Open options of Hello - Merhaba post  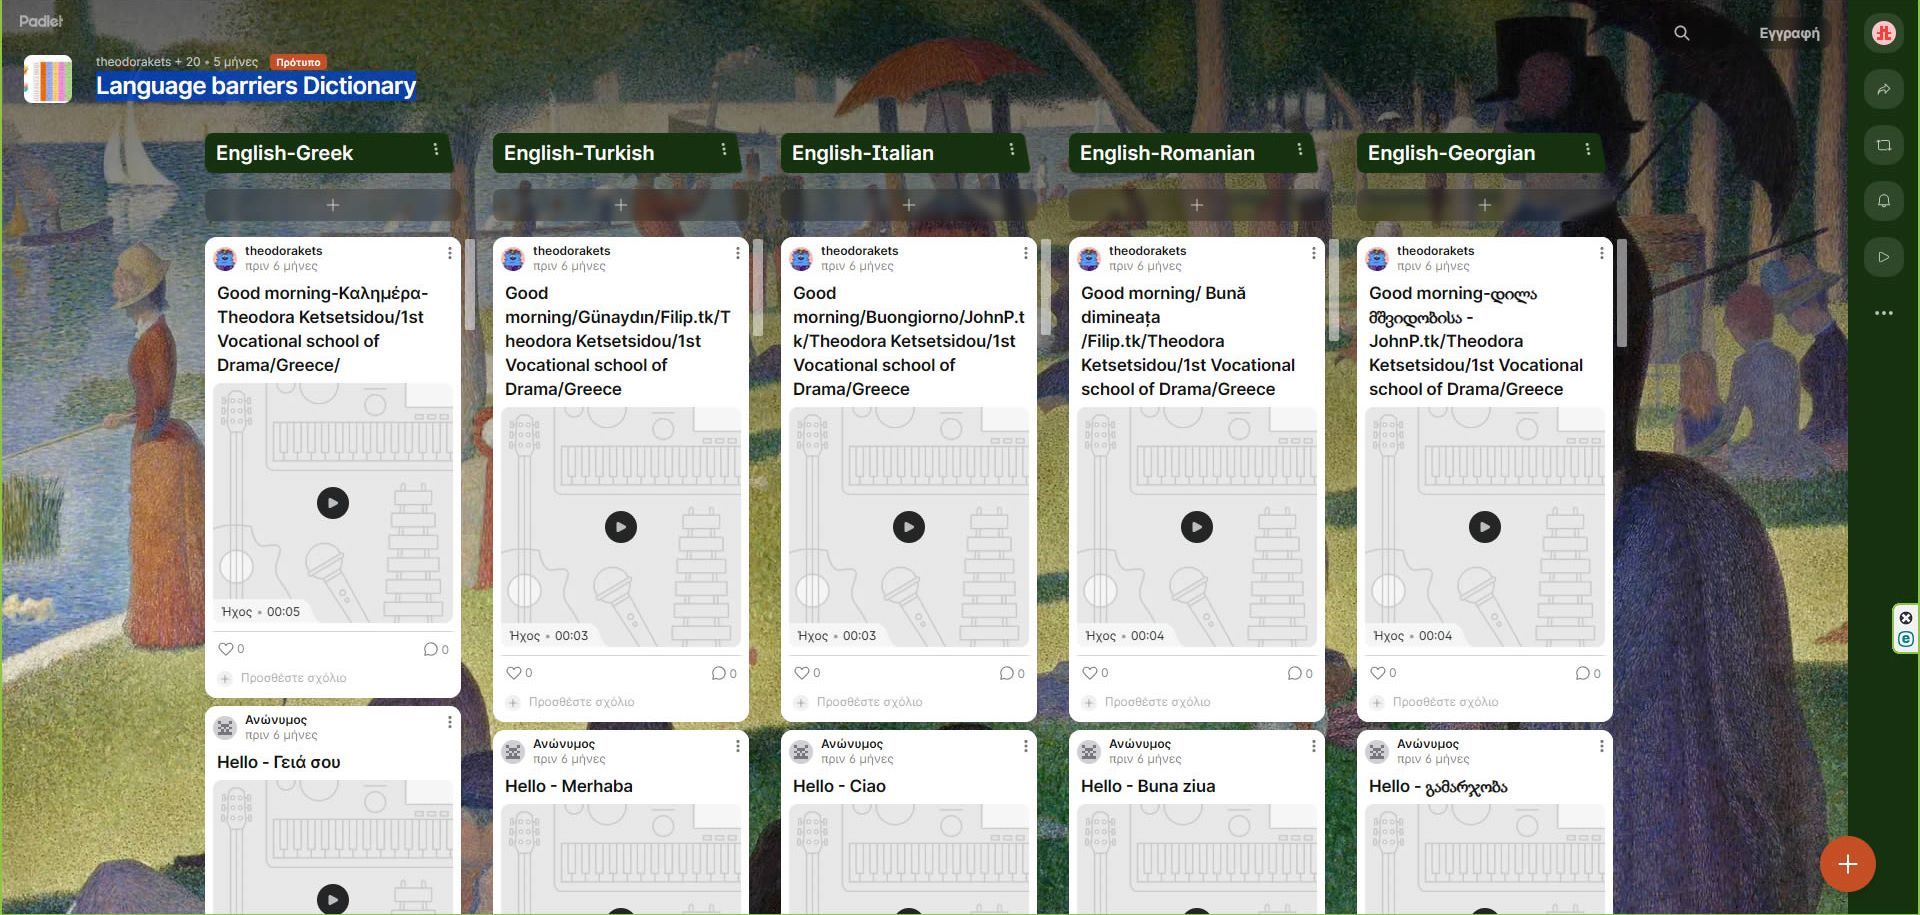737,746
